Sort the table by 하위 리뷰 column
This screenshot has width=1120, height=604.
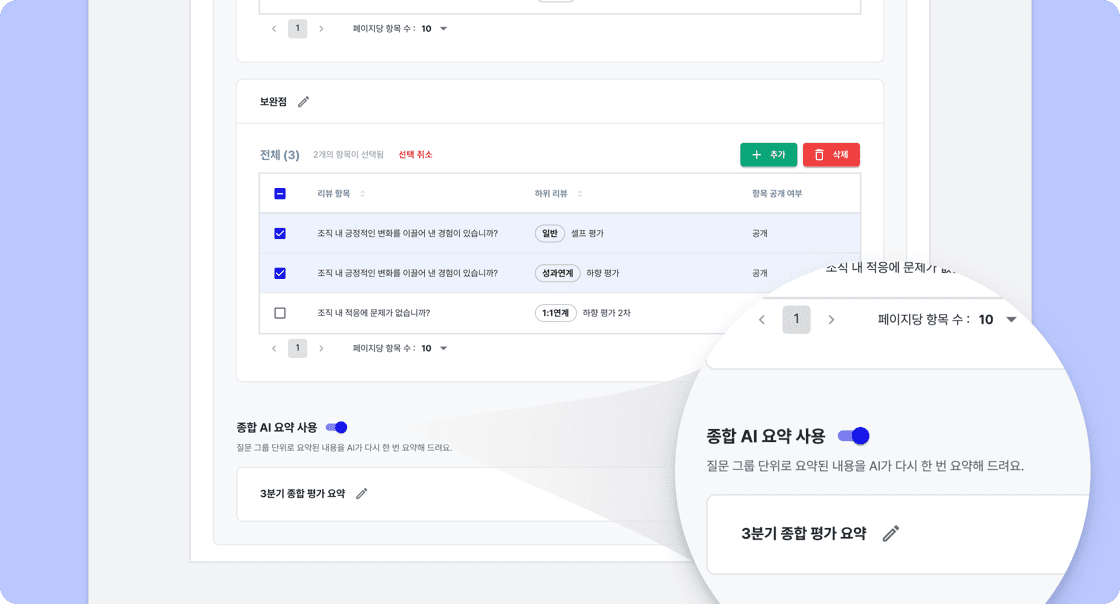tap(579, 193)
